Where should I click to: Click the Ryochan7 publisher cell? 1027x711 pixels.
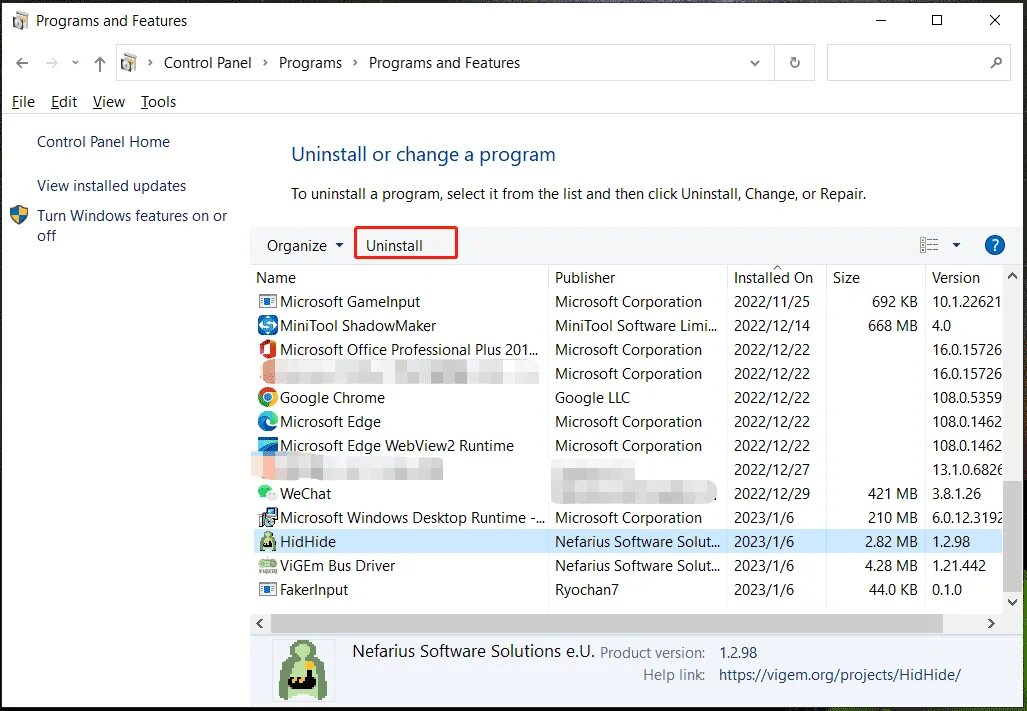pos(586,590)
